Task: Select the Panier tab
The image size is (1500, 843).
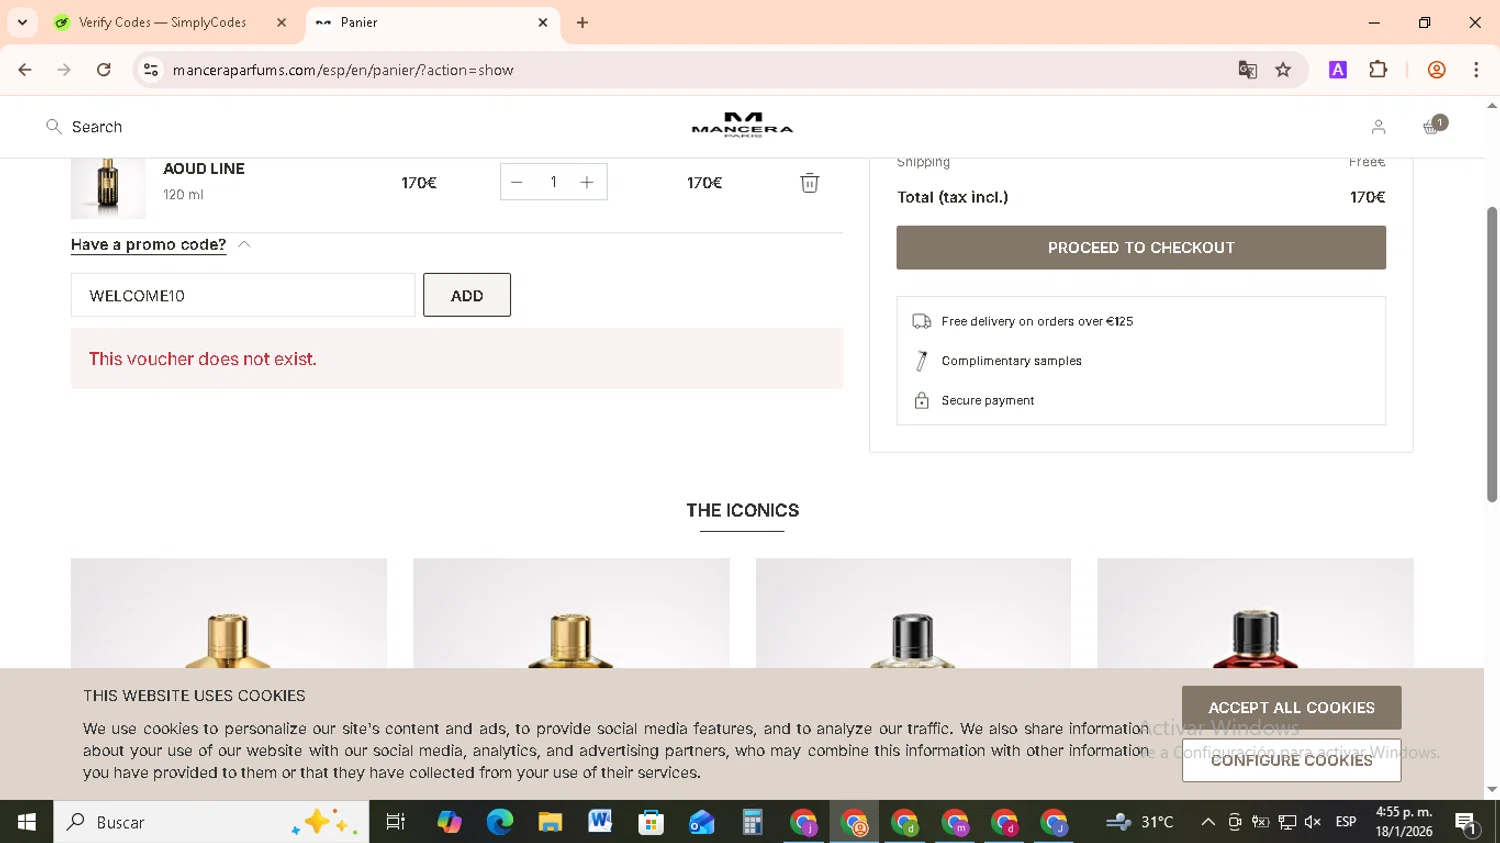Action: point(432,22)
